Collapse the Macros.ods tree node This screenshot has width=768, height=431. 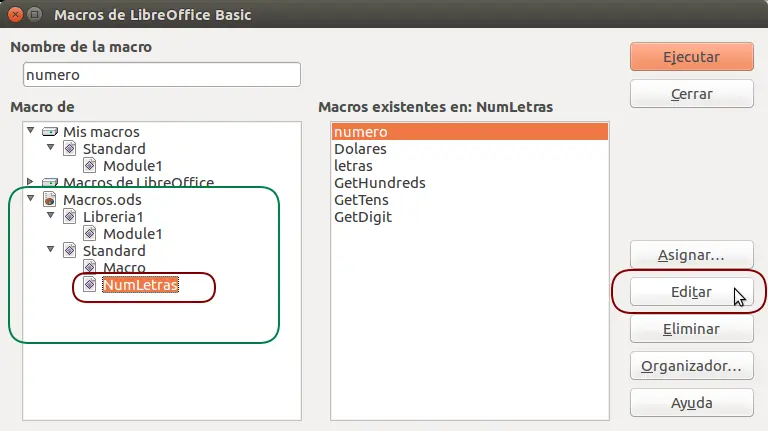tap(31, 198)
